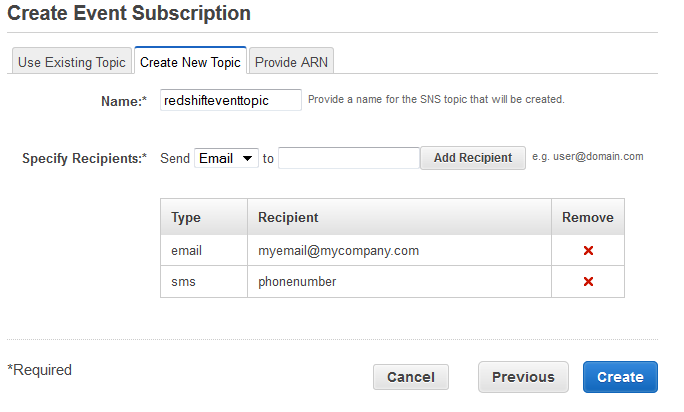Click the phonenumber recipient cell
684x412 pixels.
[x=297, y=282]
